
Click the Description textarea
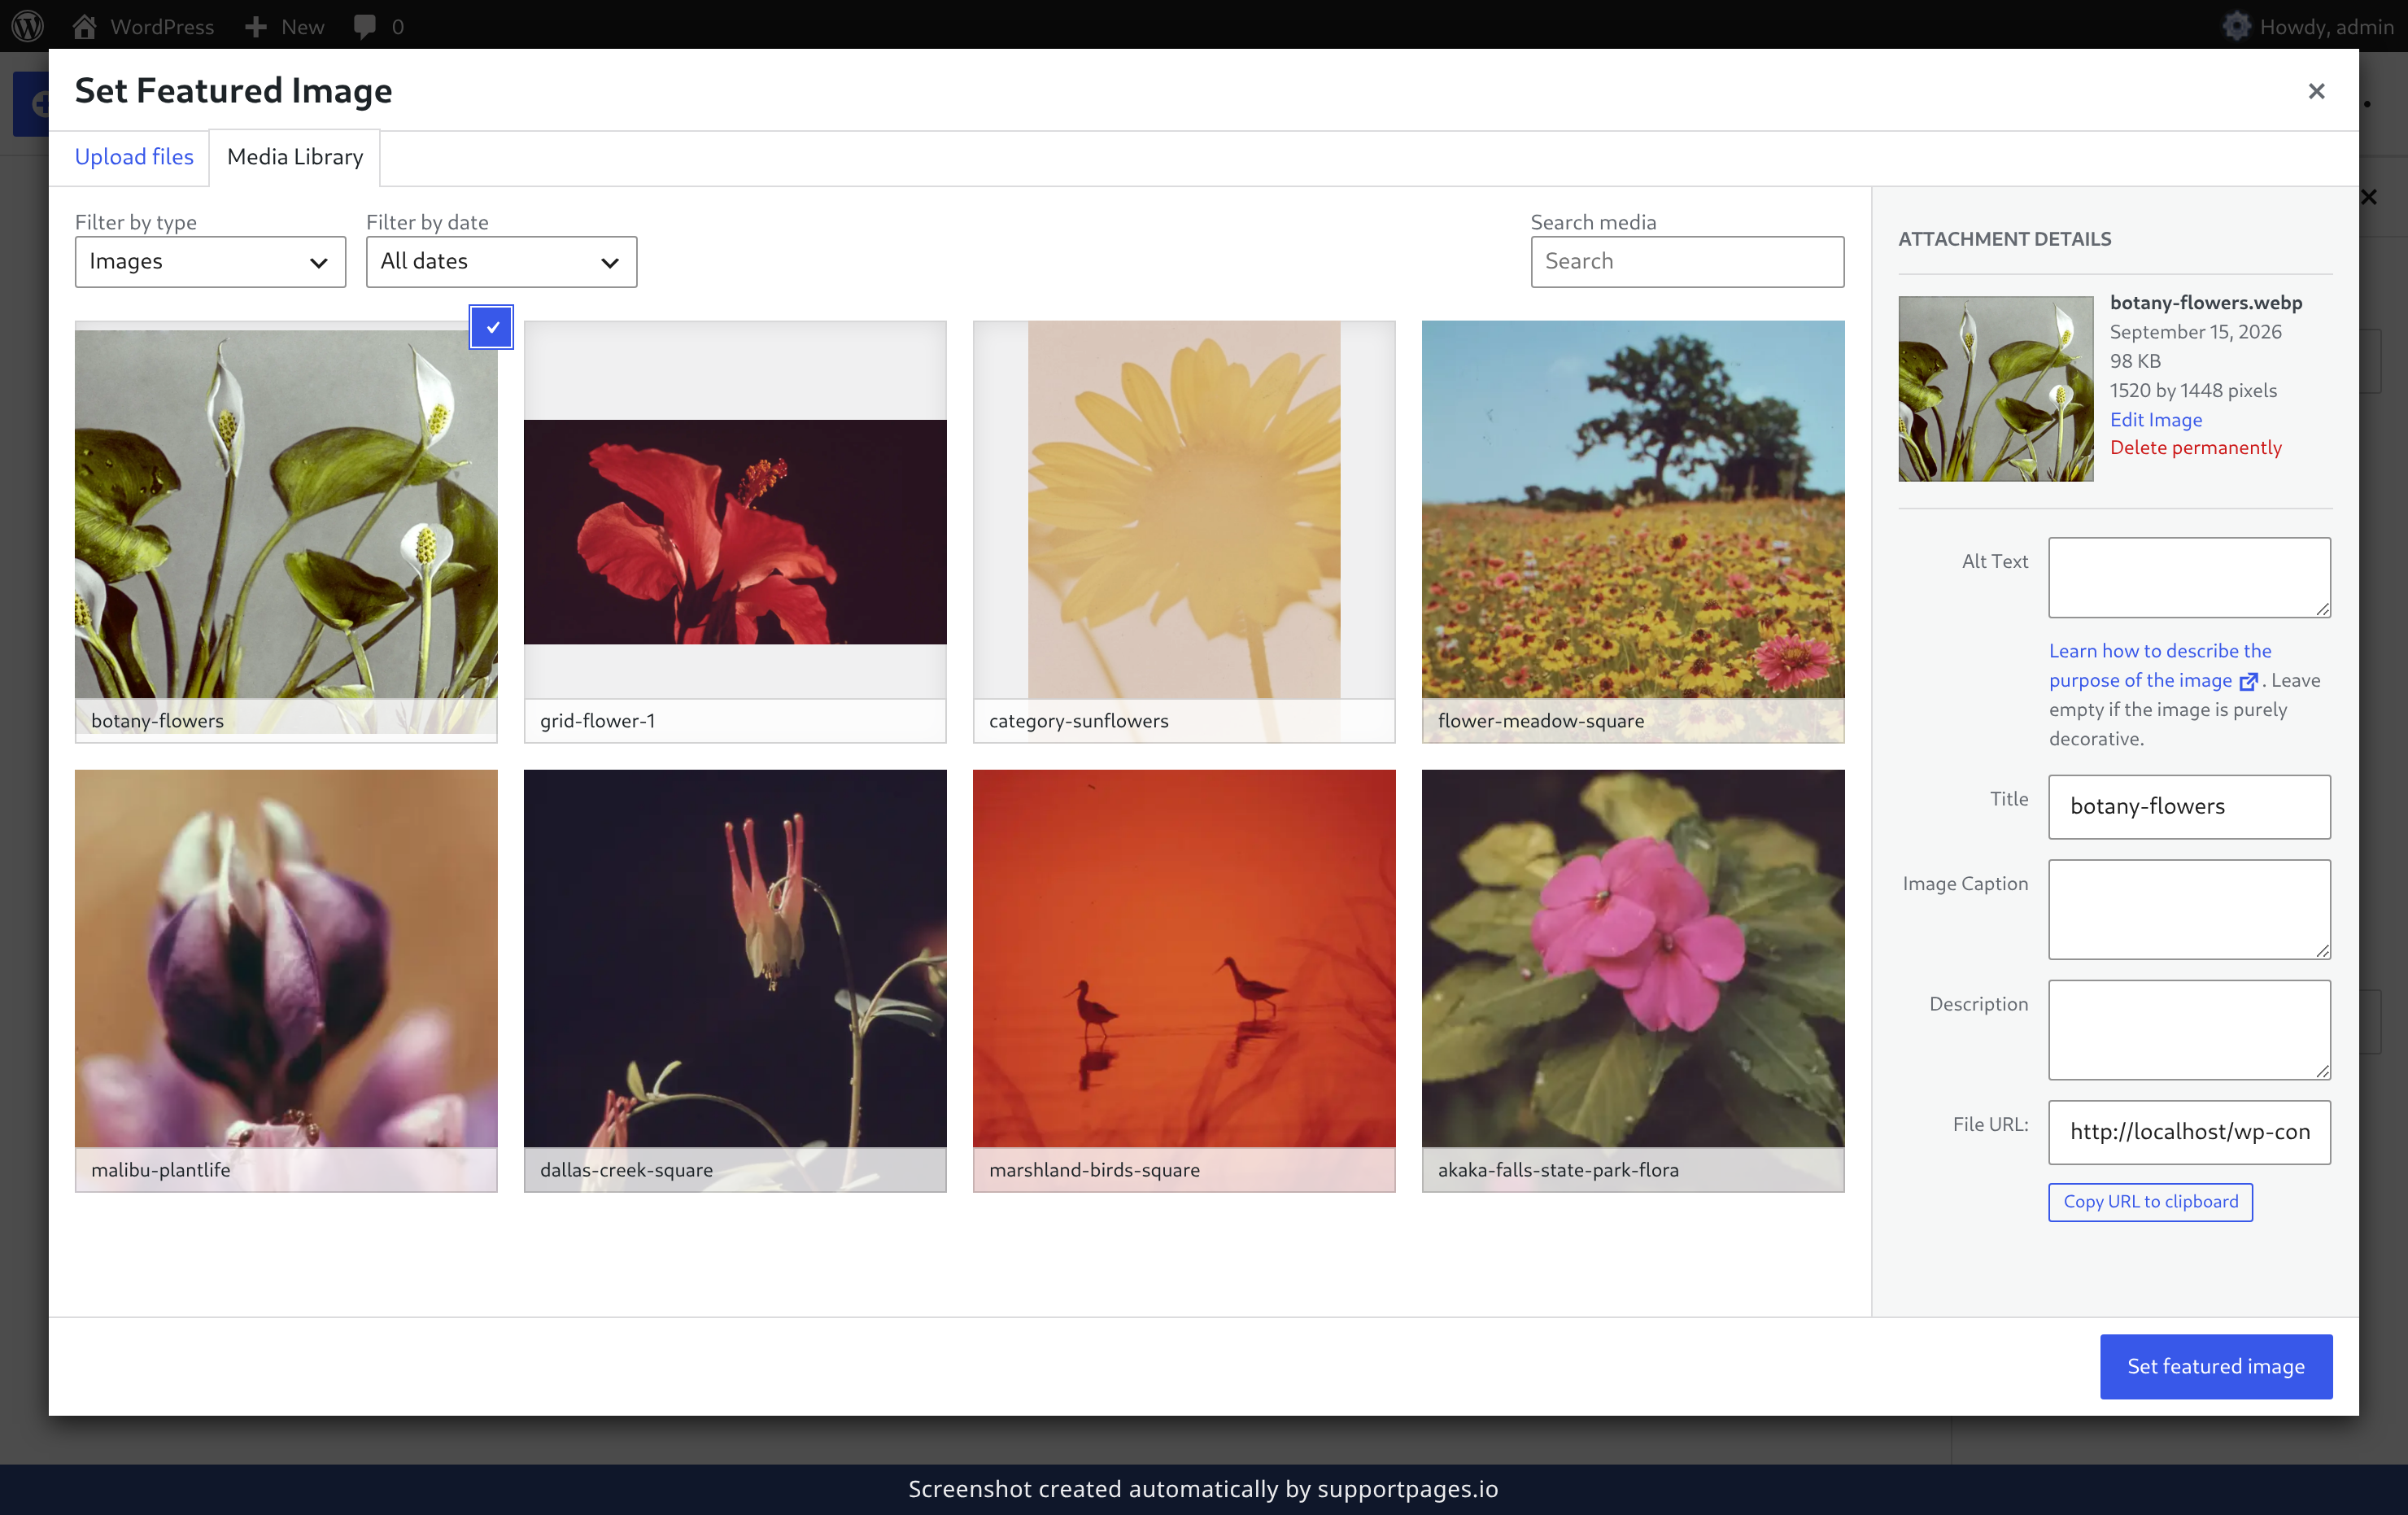coord(2189,1029)
